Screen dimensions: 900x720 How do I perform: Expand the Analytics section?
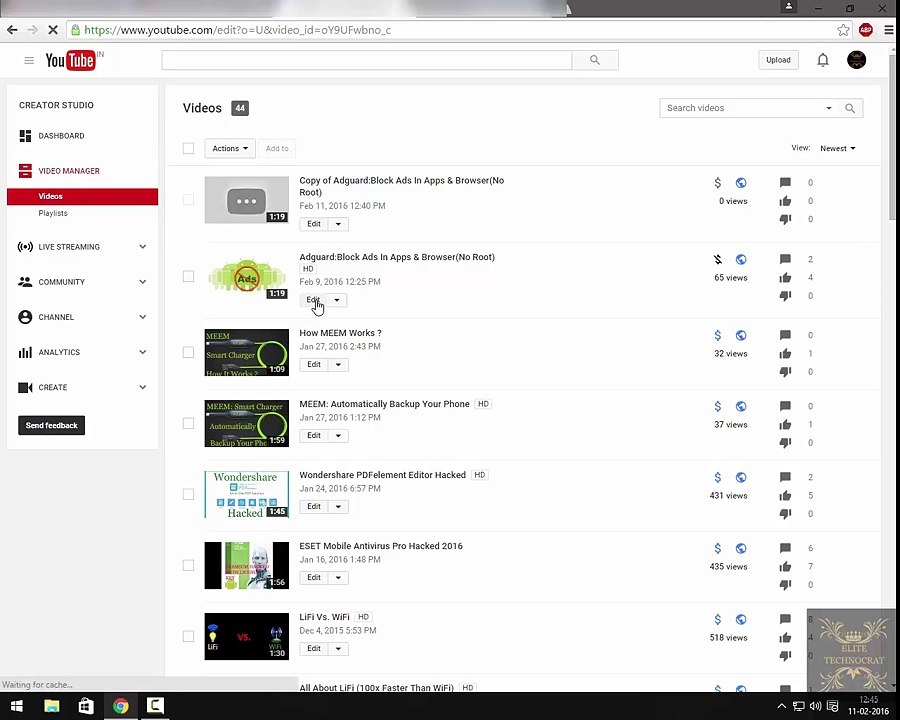142,352
